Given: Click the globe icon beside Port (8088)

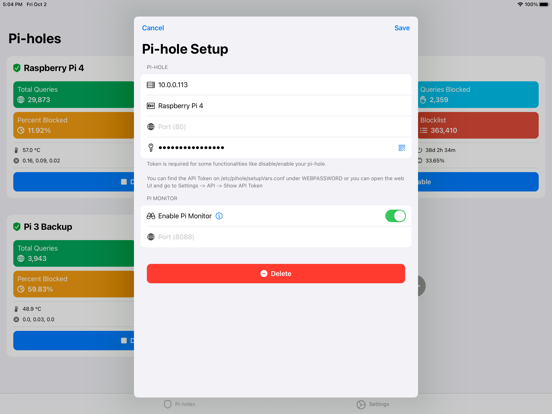Looking at the screenshot, I should click(151, 237).
